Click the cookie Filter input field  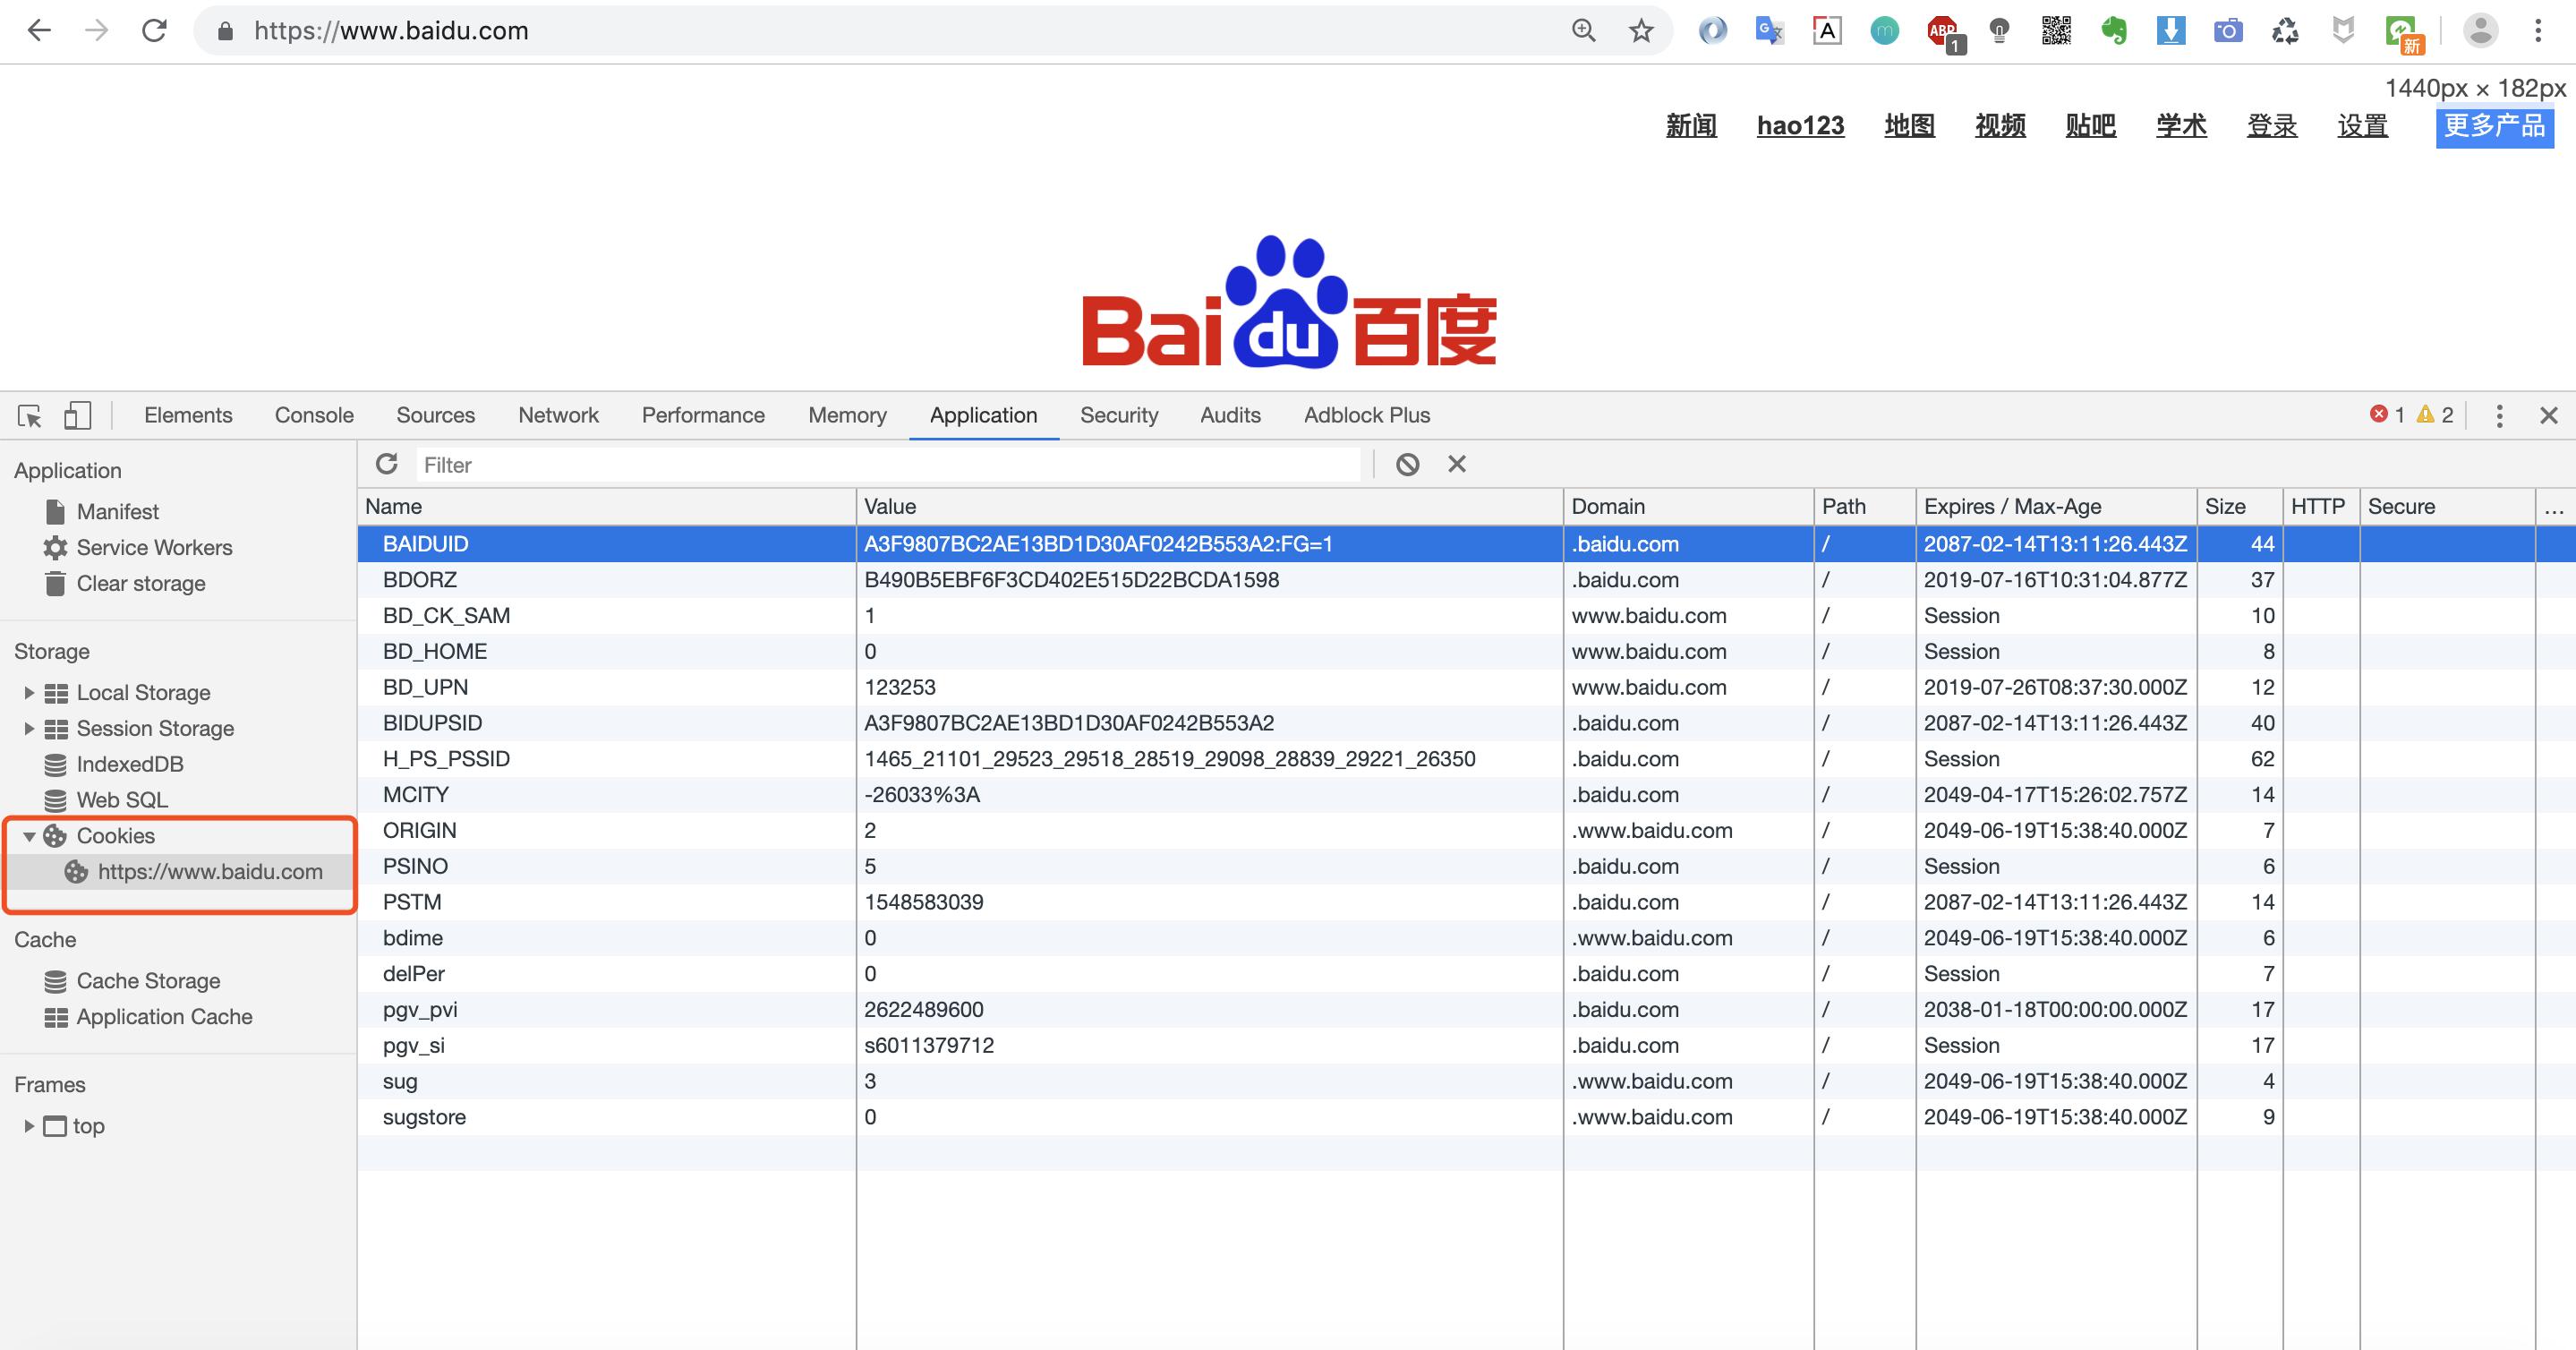pyautogui.click(x=888, y=465)
